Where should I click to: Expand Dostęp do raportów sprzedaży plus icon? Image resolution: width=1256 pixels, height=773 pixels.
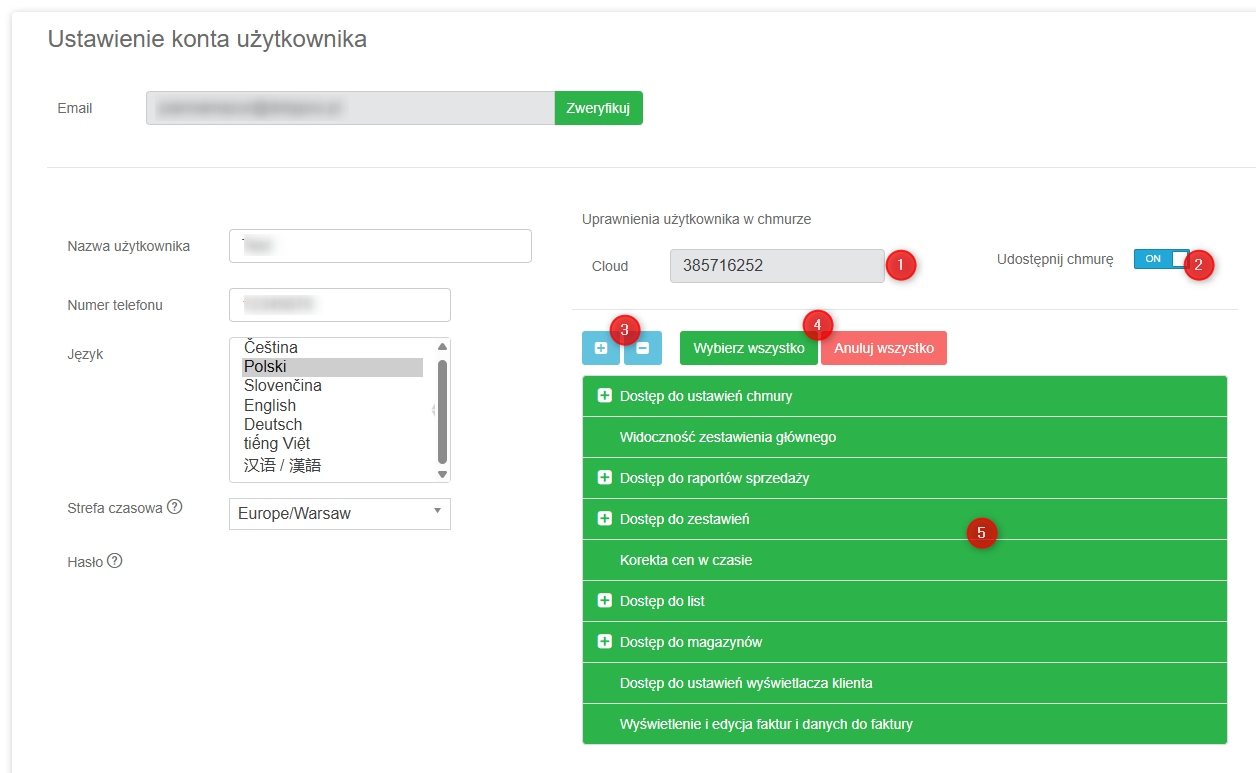click(604, 478)
